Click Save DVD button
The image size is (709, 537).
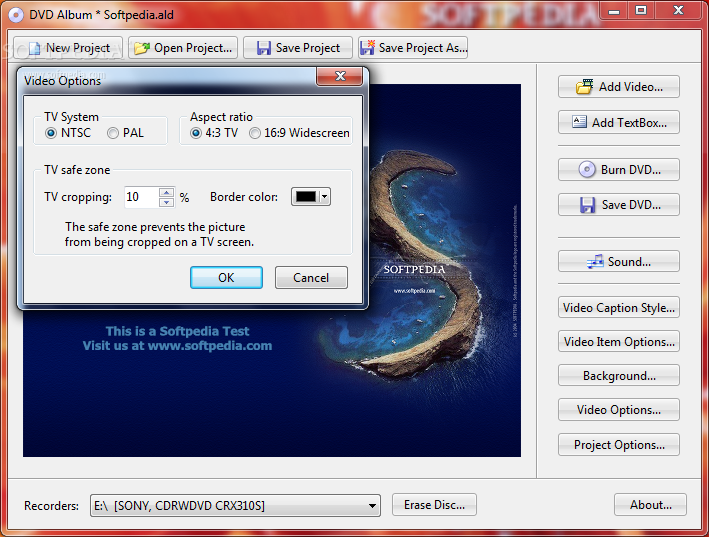click(619, 205)
